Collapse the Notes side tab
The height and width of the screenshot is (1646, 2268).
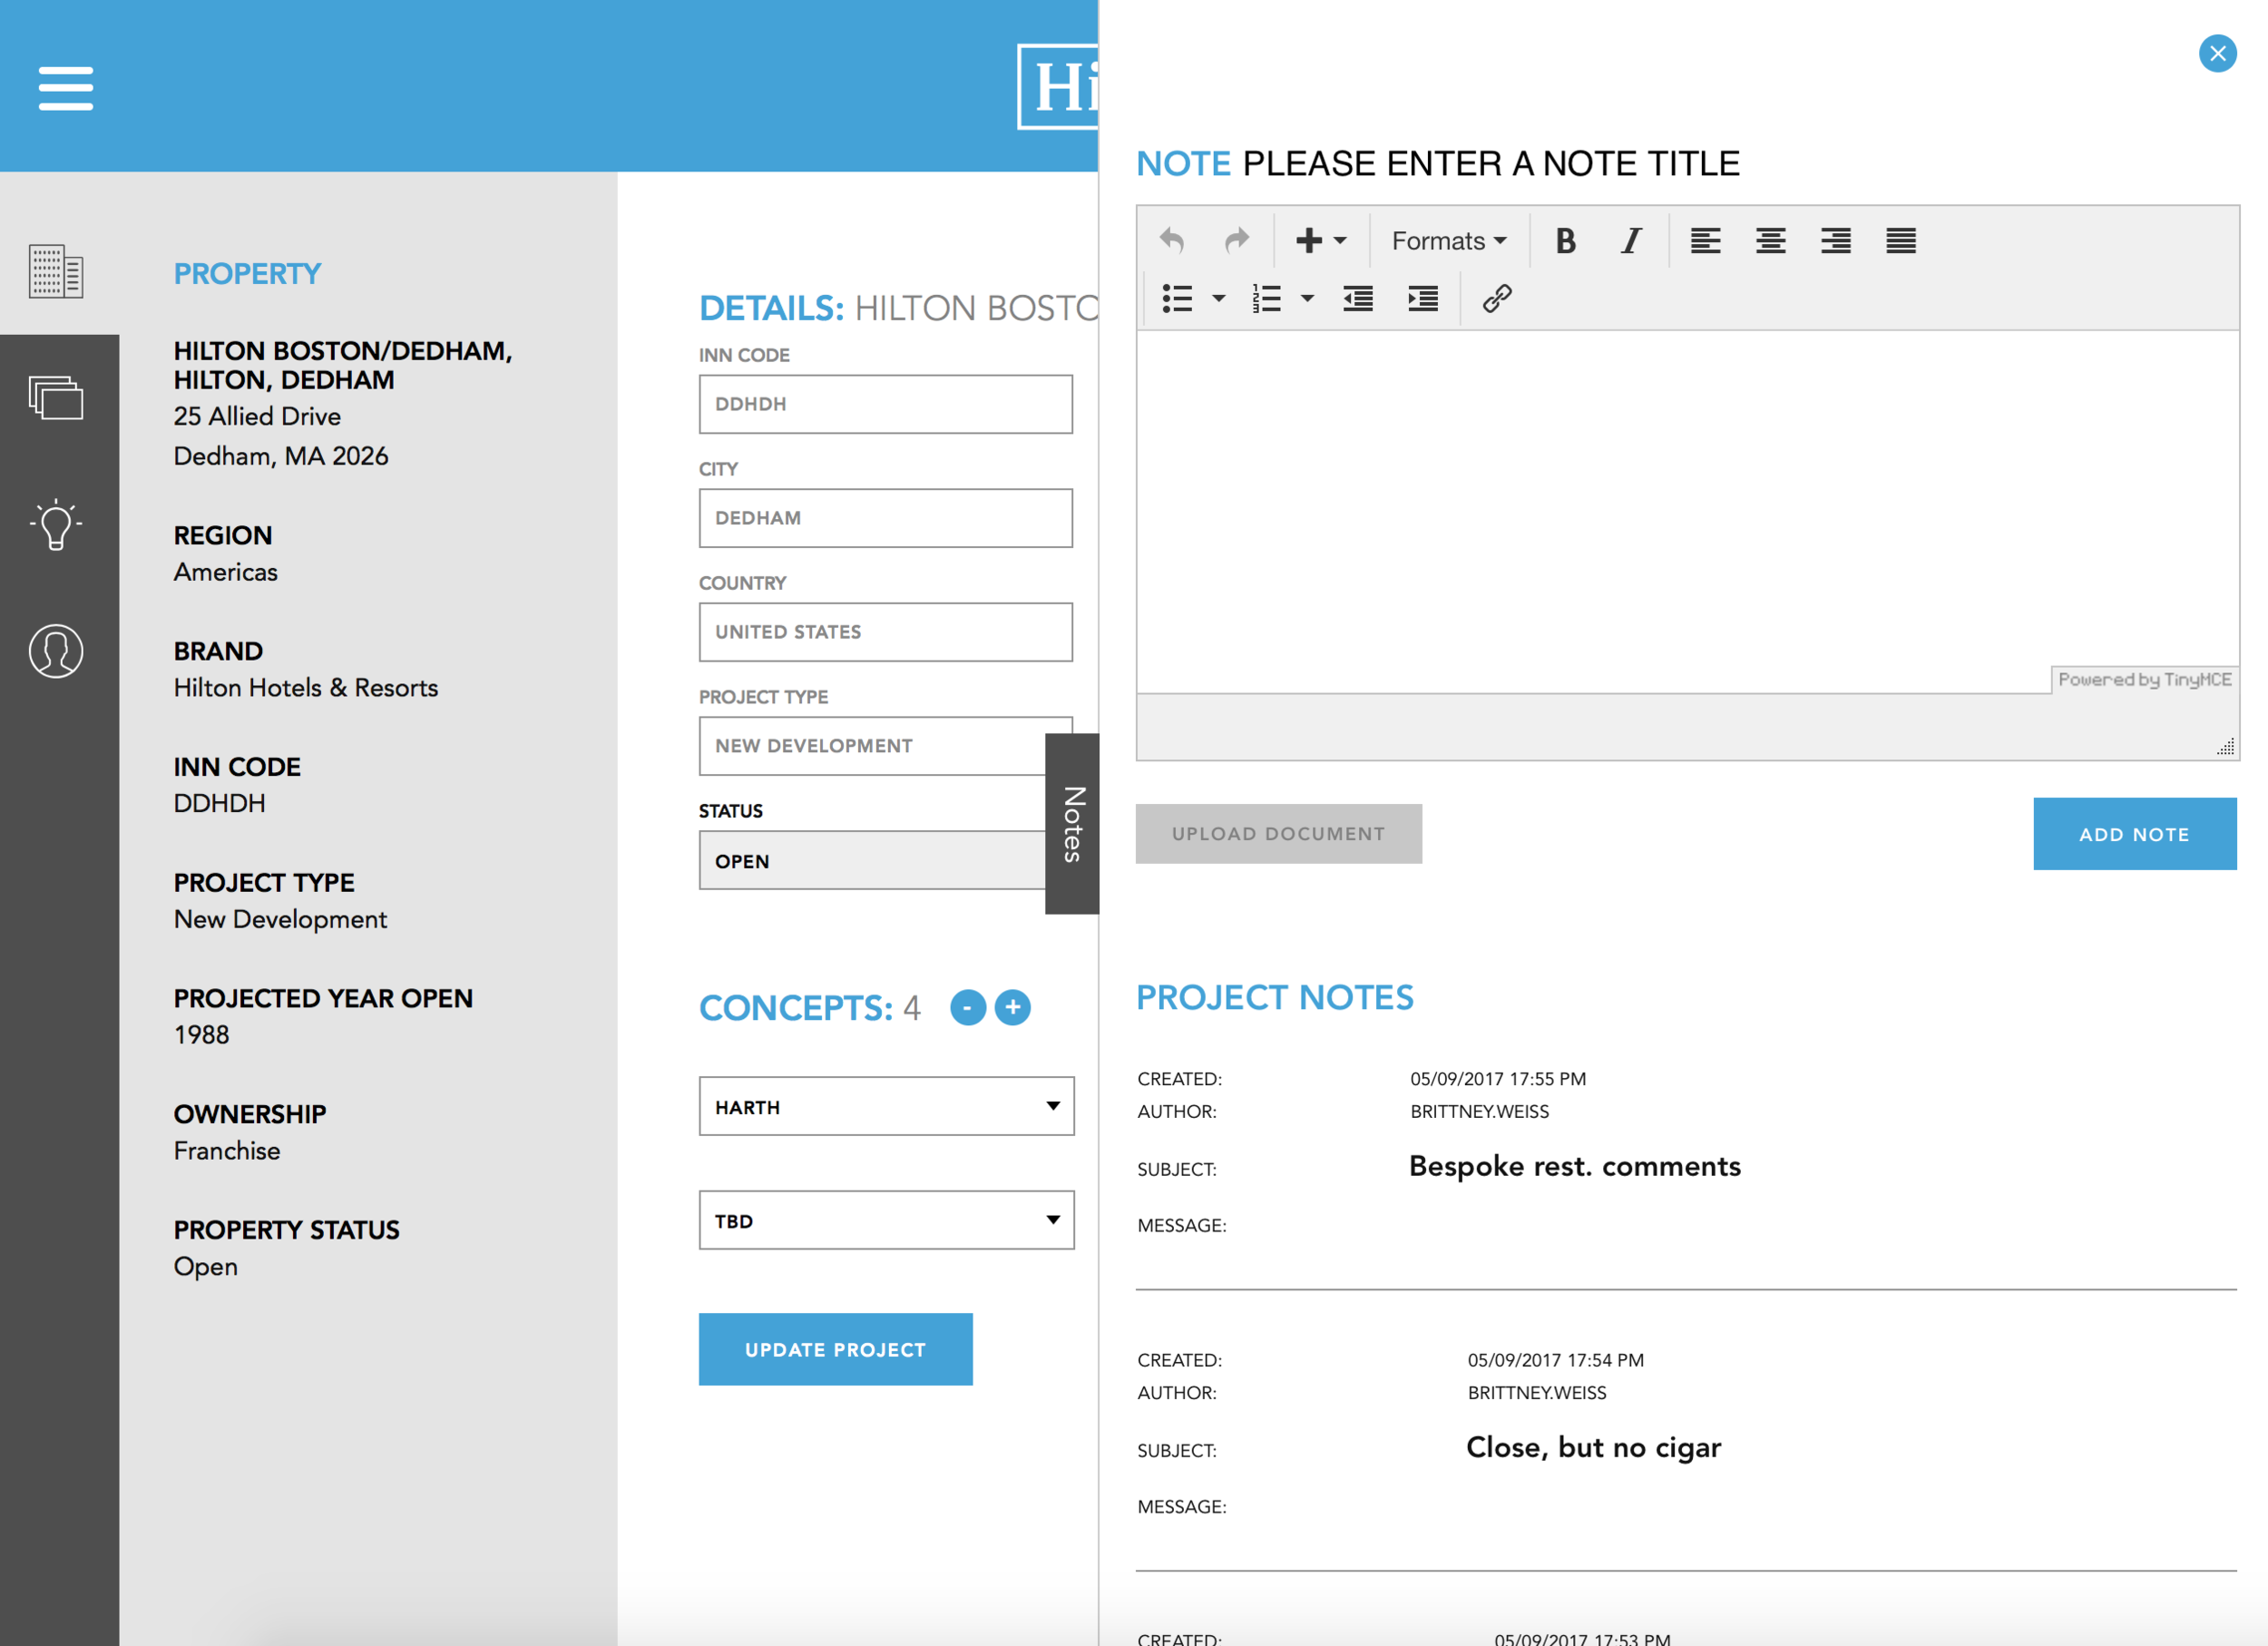click(1072, 824)
